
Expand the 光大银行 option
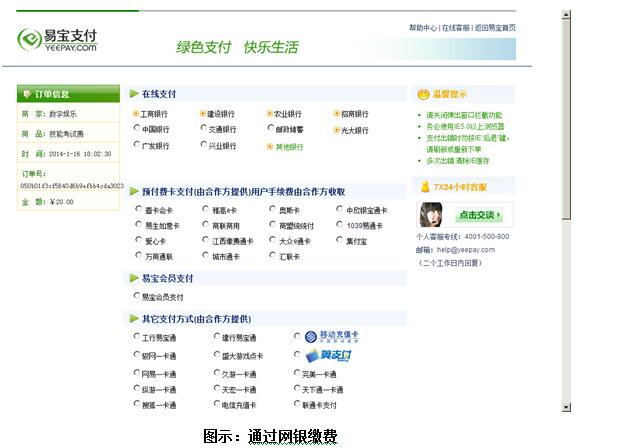[x=336, y=130]
